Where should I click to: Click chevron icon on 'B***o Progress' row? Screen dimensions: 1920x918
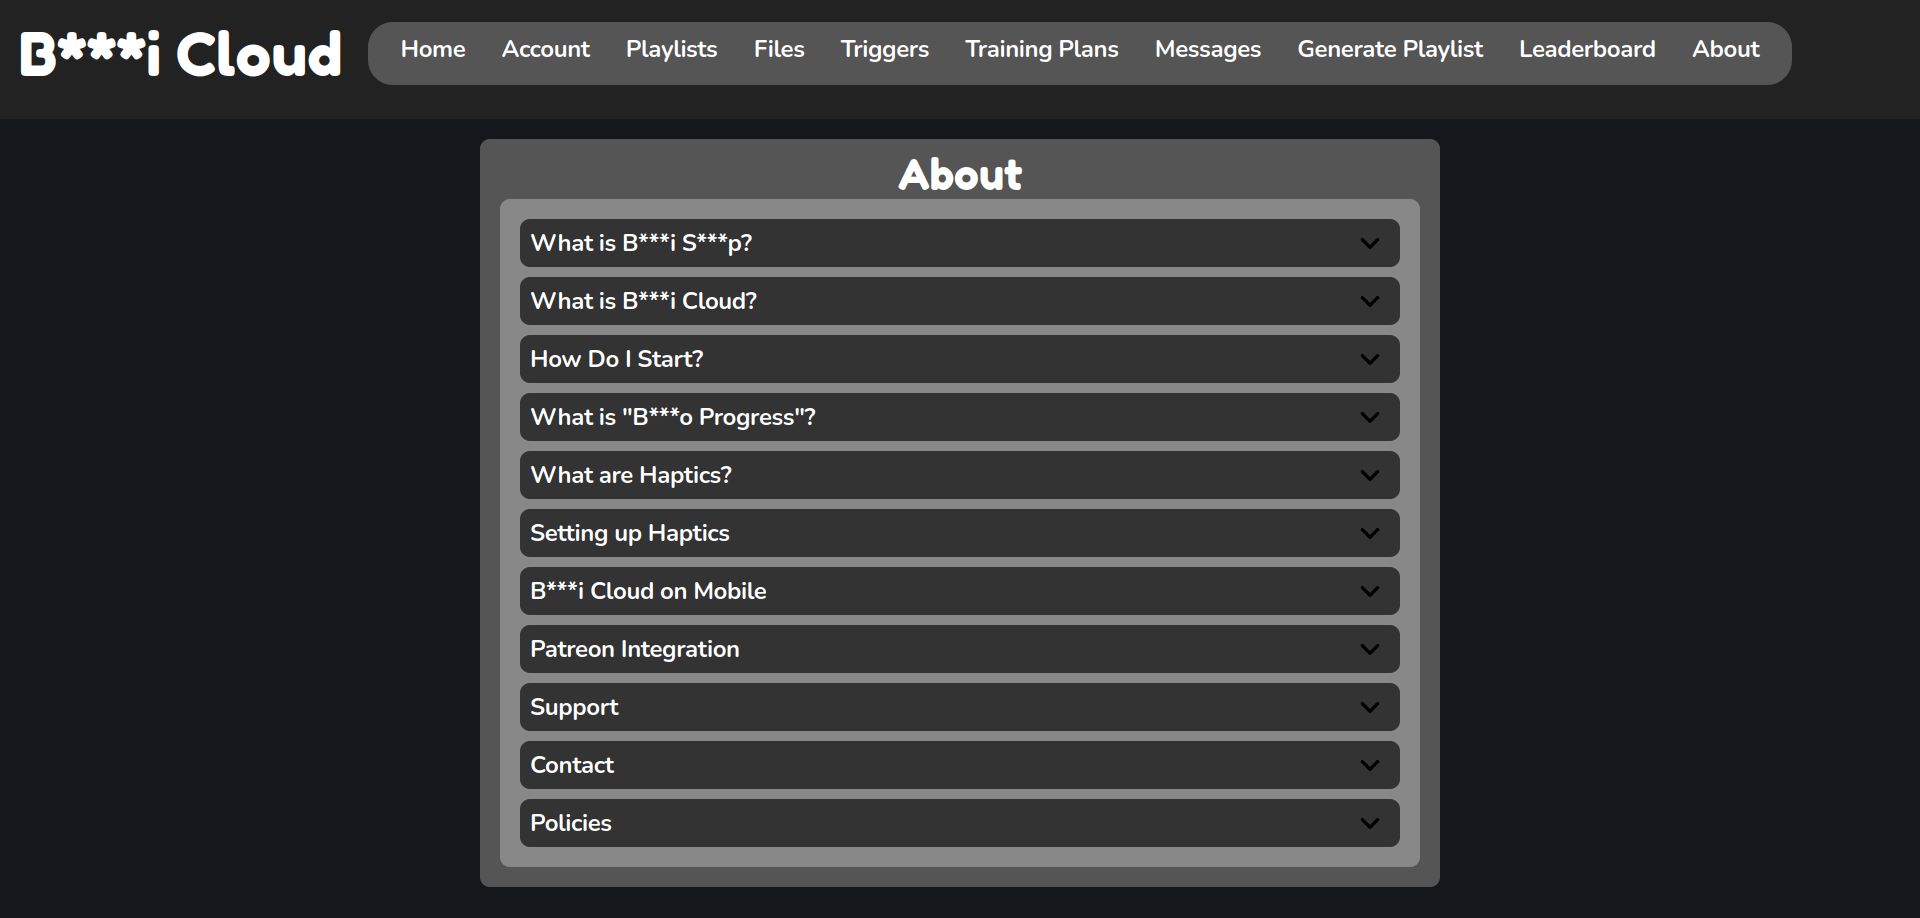(x=1370, y=417)
